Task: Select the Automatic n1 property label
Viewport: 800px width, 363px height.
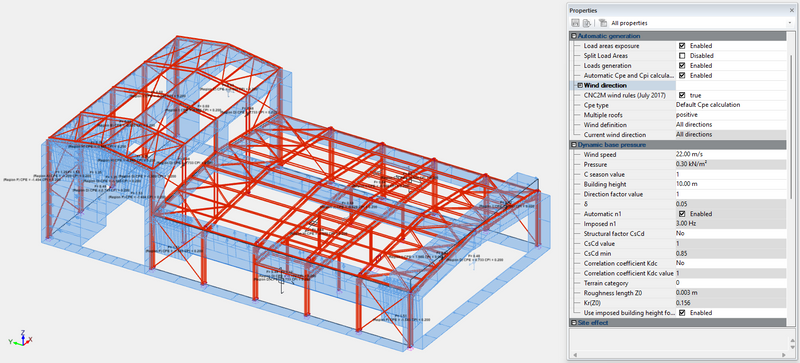Action: (603, 214)
